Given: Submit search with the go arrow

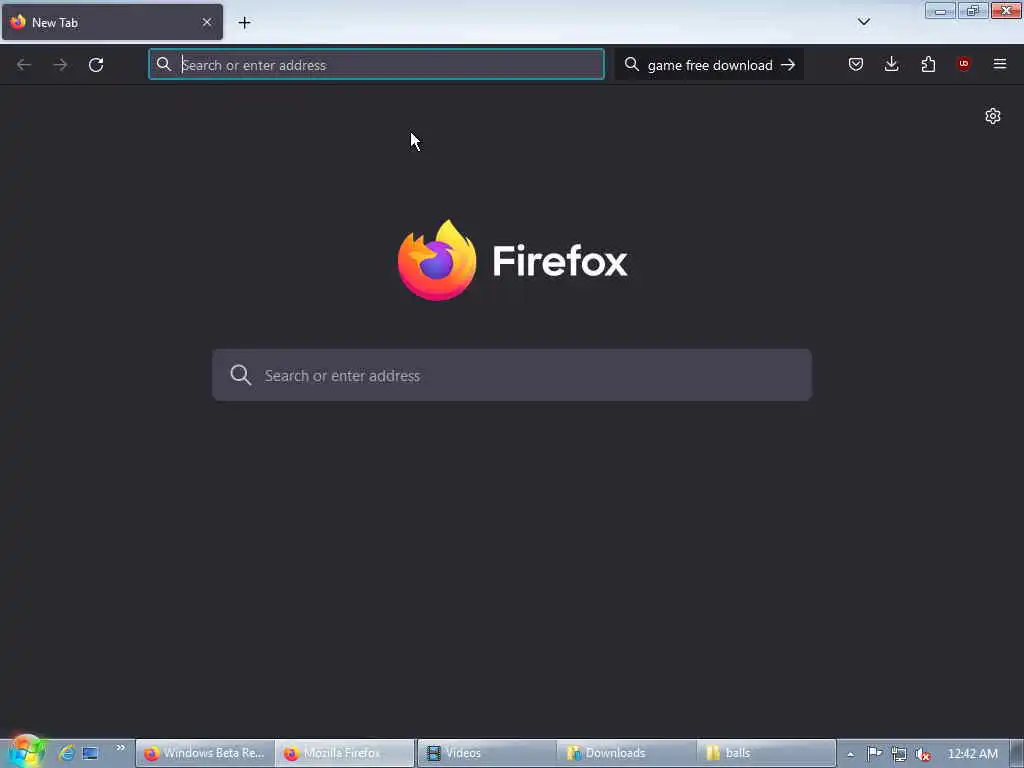Looking at the screenshot, I should pyautogui.click(x=788, y=65).
